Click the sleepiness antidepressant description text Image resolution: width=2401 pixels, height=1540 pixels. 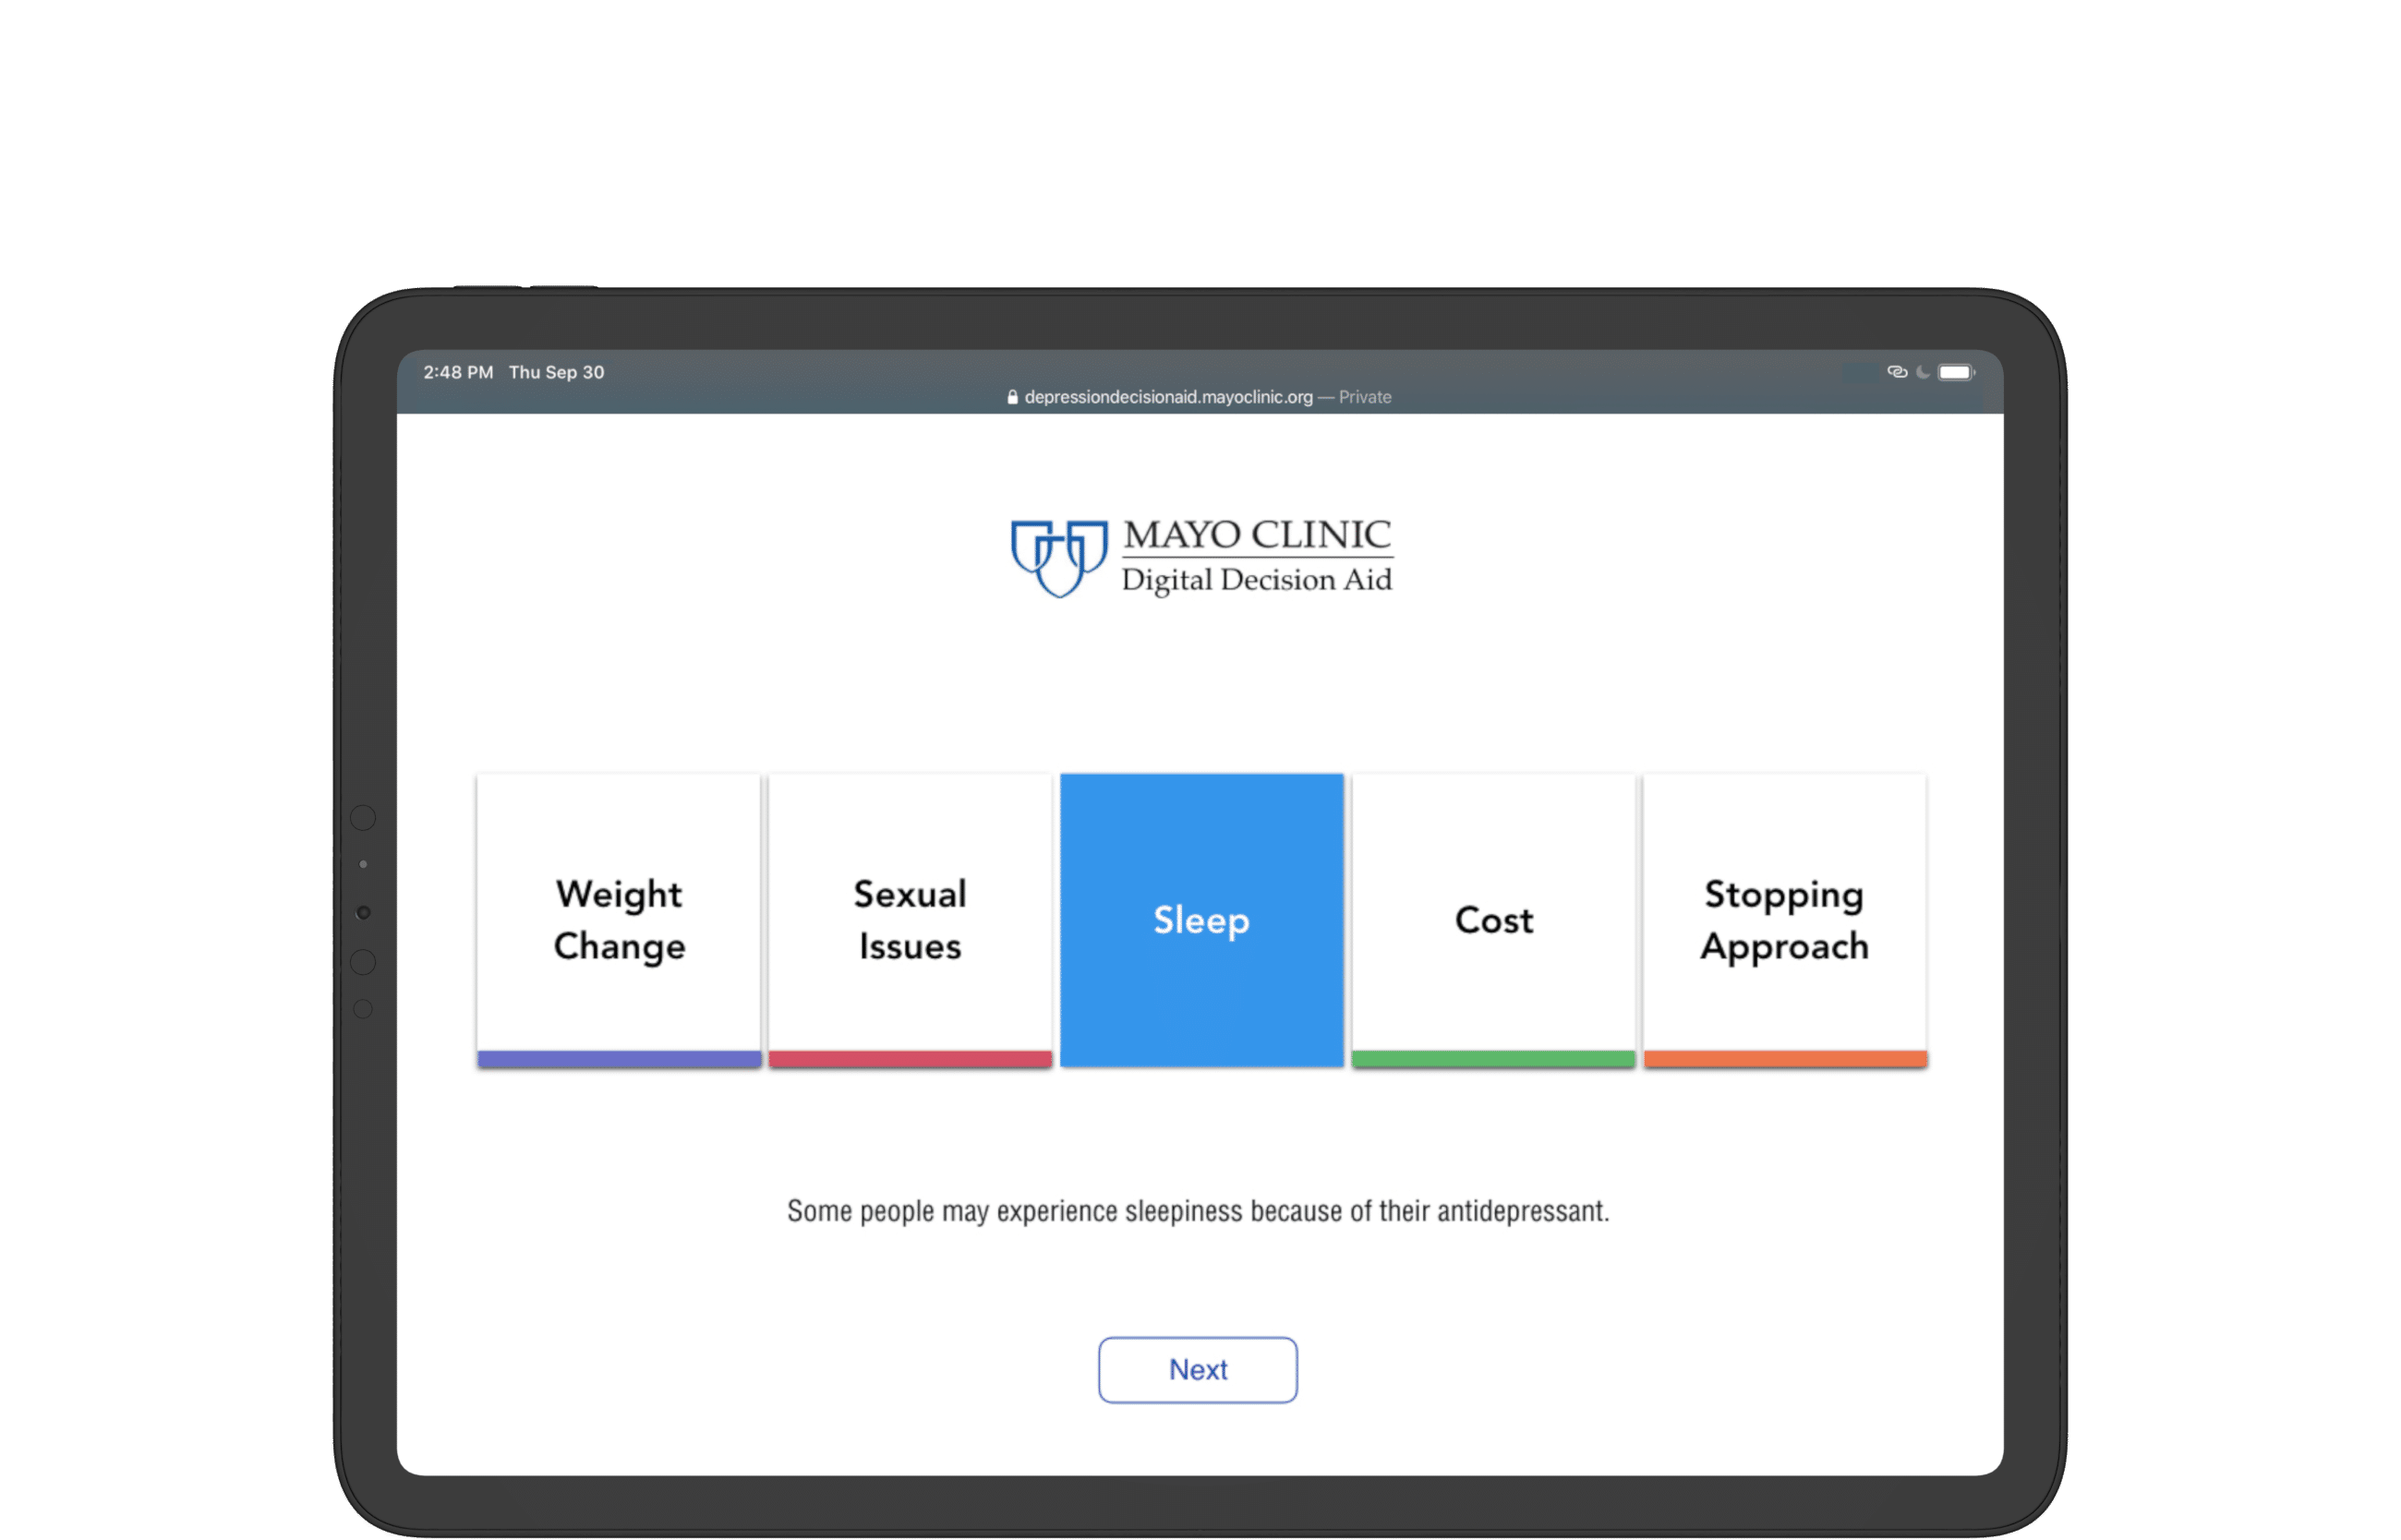[1198, 1211]
